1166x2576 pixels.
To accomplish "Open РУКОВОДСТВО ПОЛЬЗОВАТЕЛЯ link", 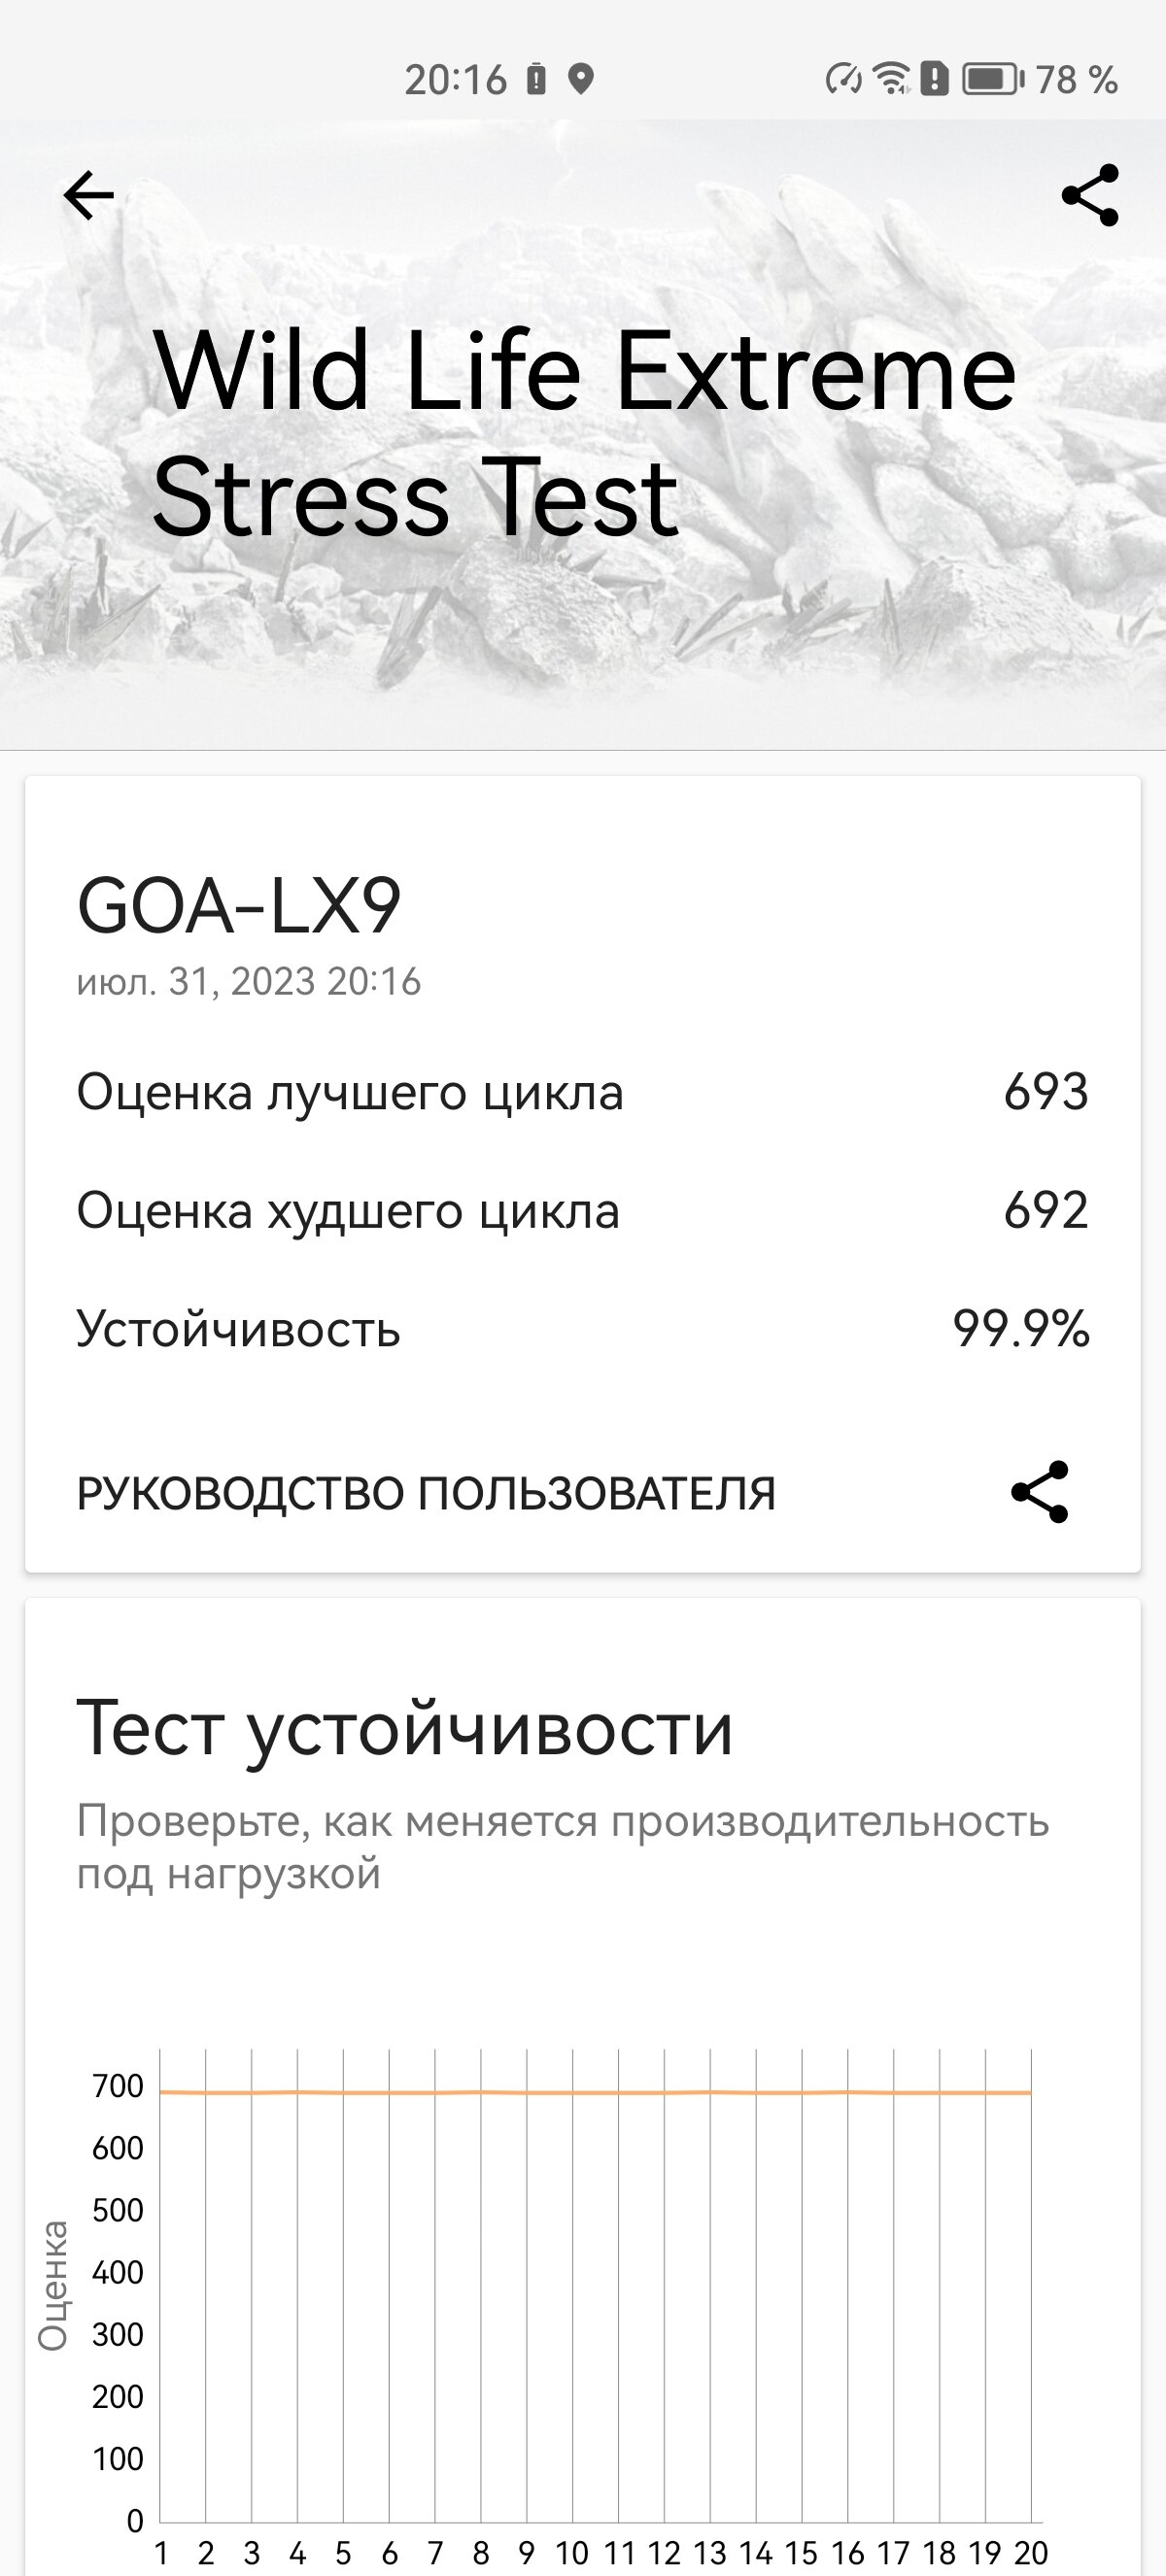I will pyautogui.click(x=426, y=1493).
